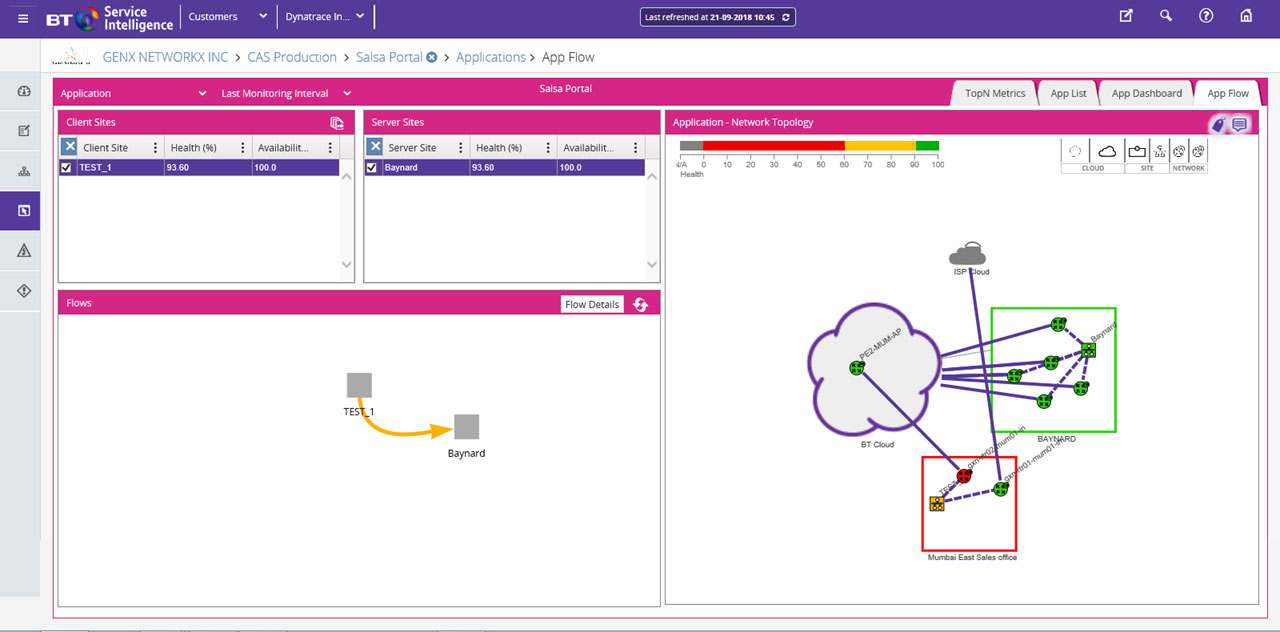Switch to the TopN Metrics tab
The image size is (1280, 632).
point(994,93)
